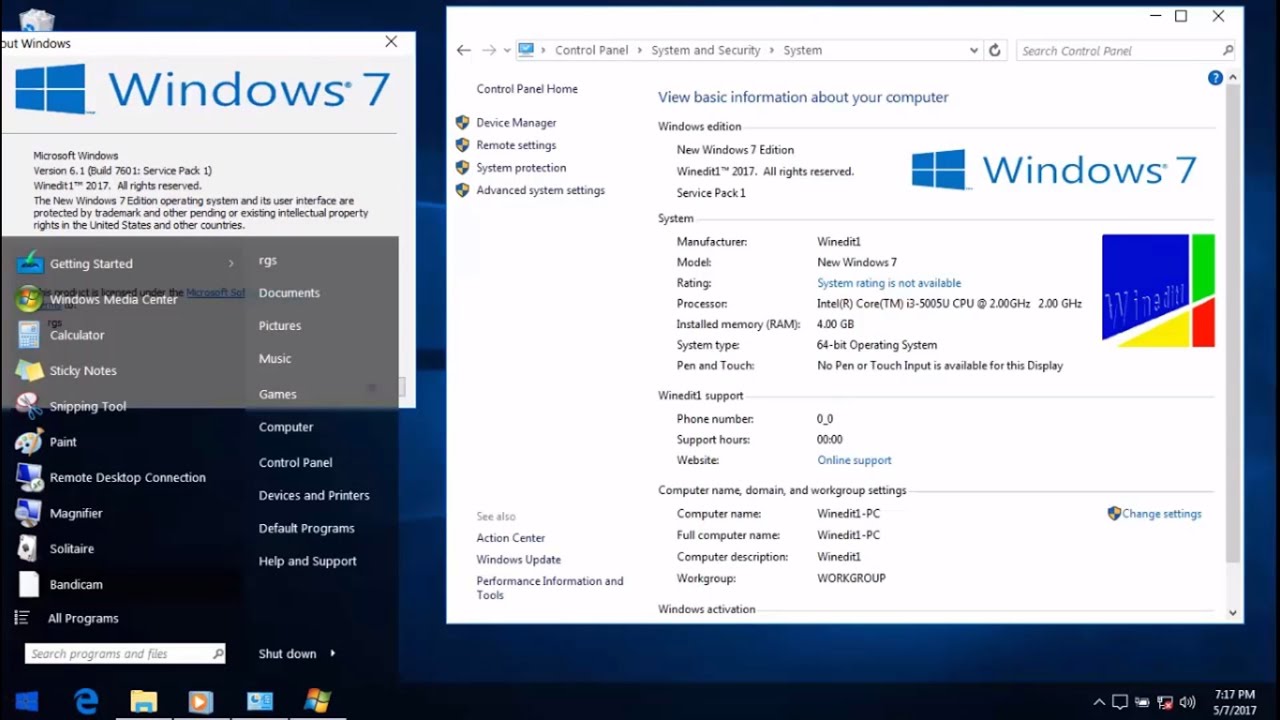Image resolution: width=1280 pixels, height=720 pixels.
Task: Open the Calculator icon in Start menu
Action: (30, 335)
